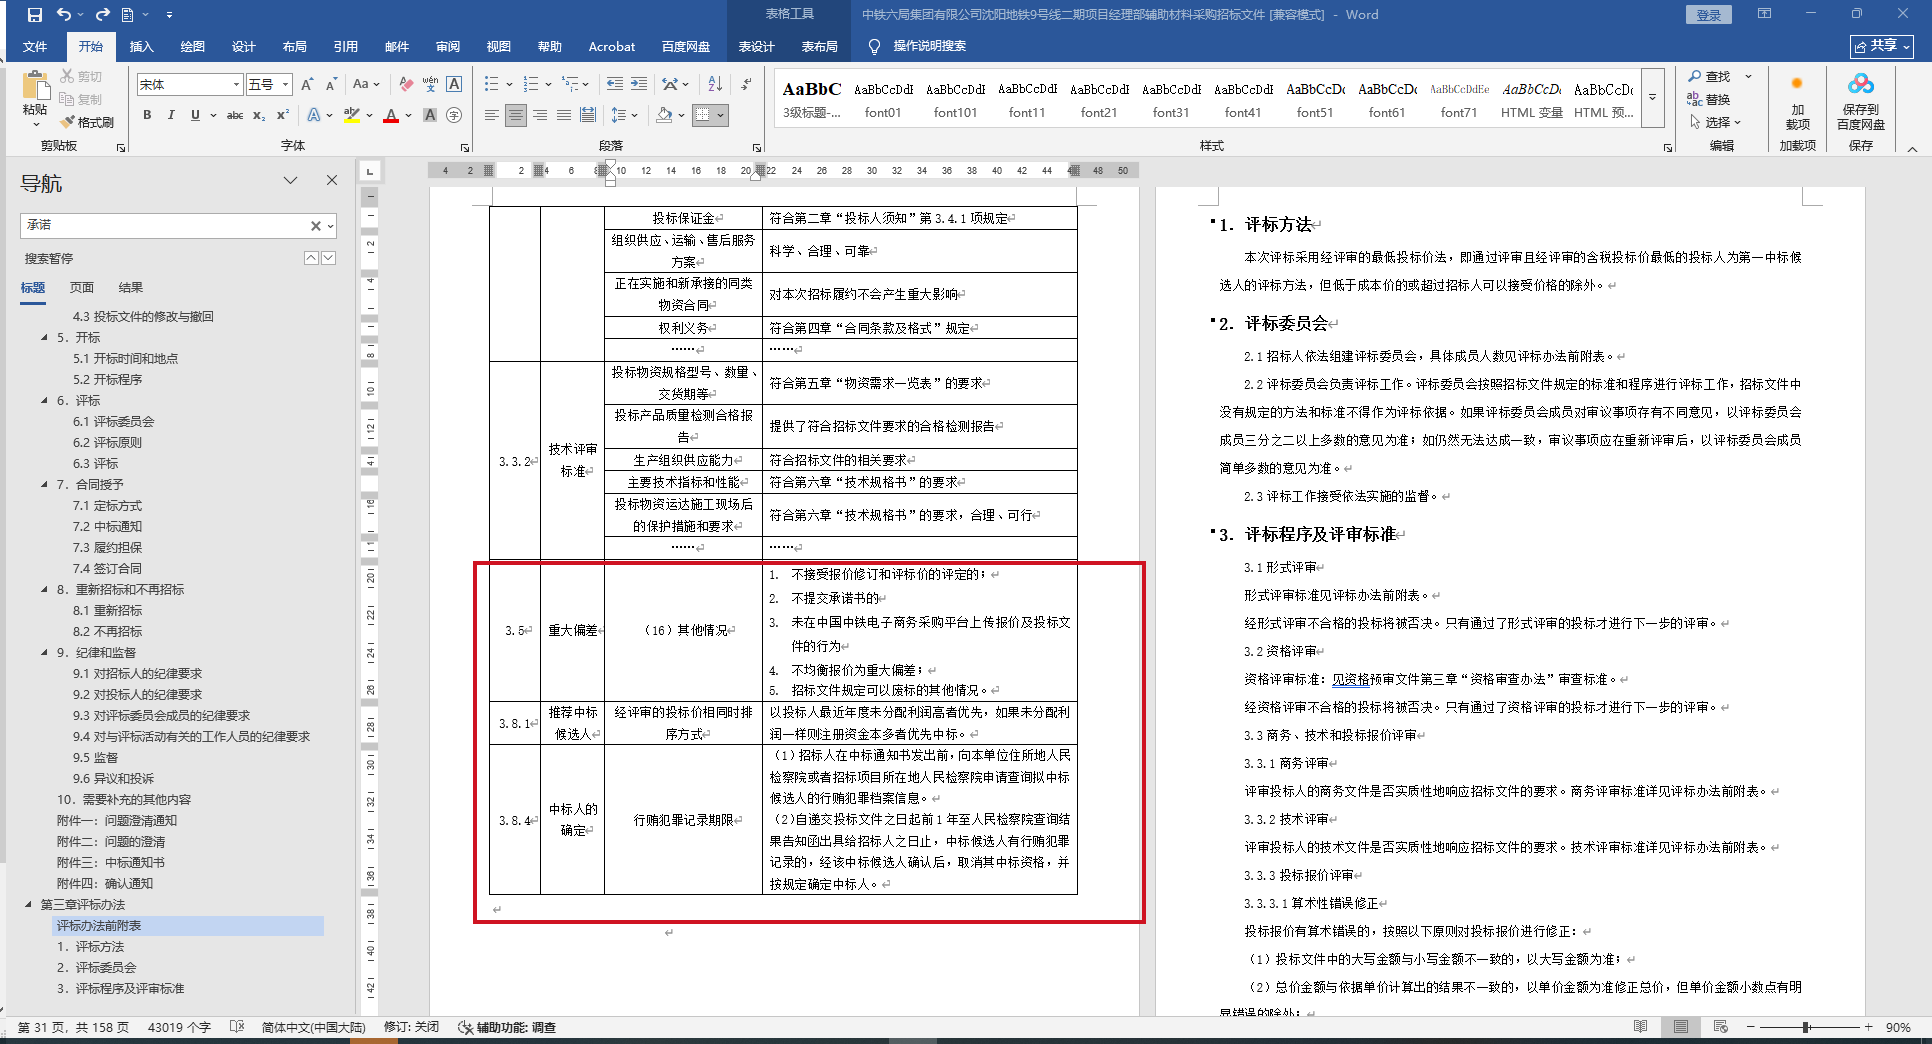This screenshot has width=1932, height=1044.
Task: Increase paragraph indent
Action: click(638, 84)
